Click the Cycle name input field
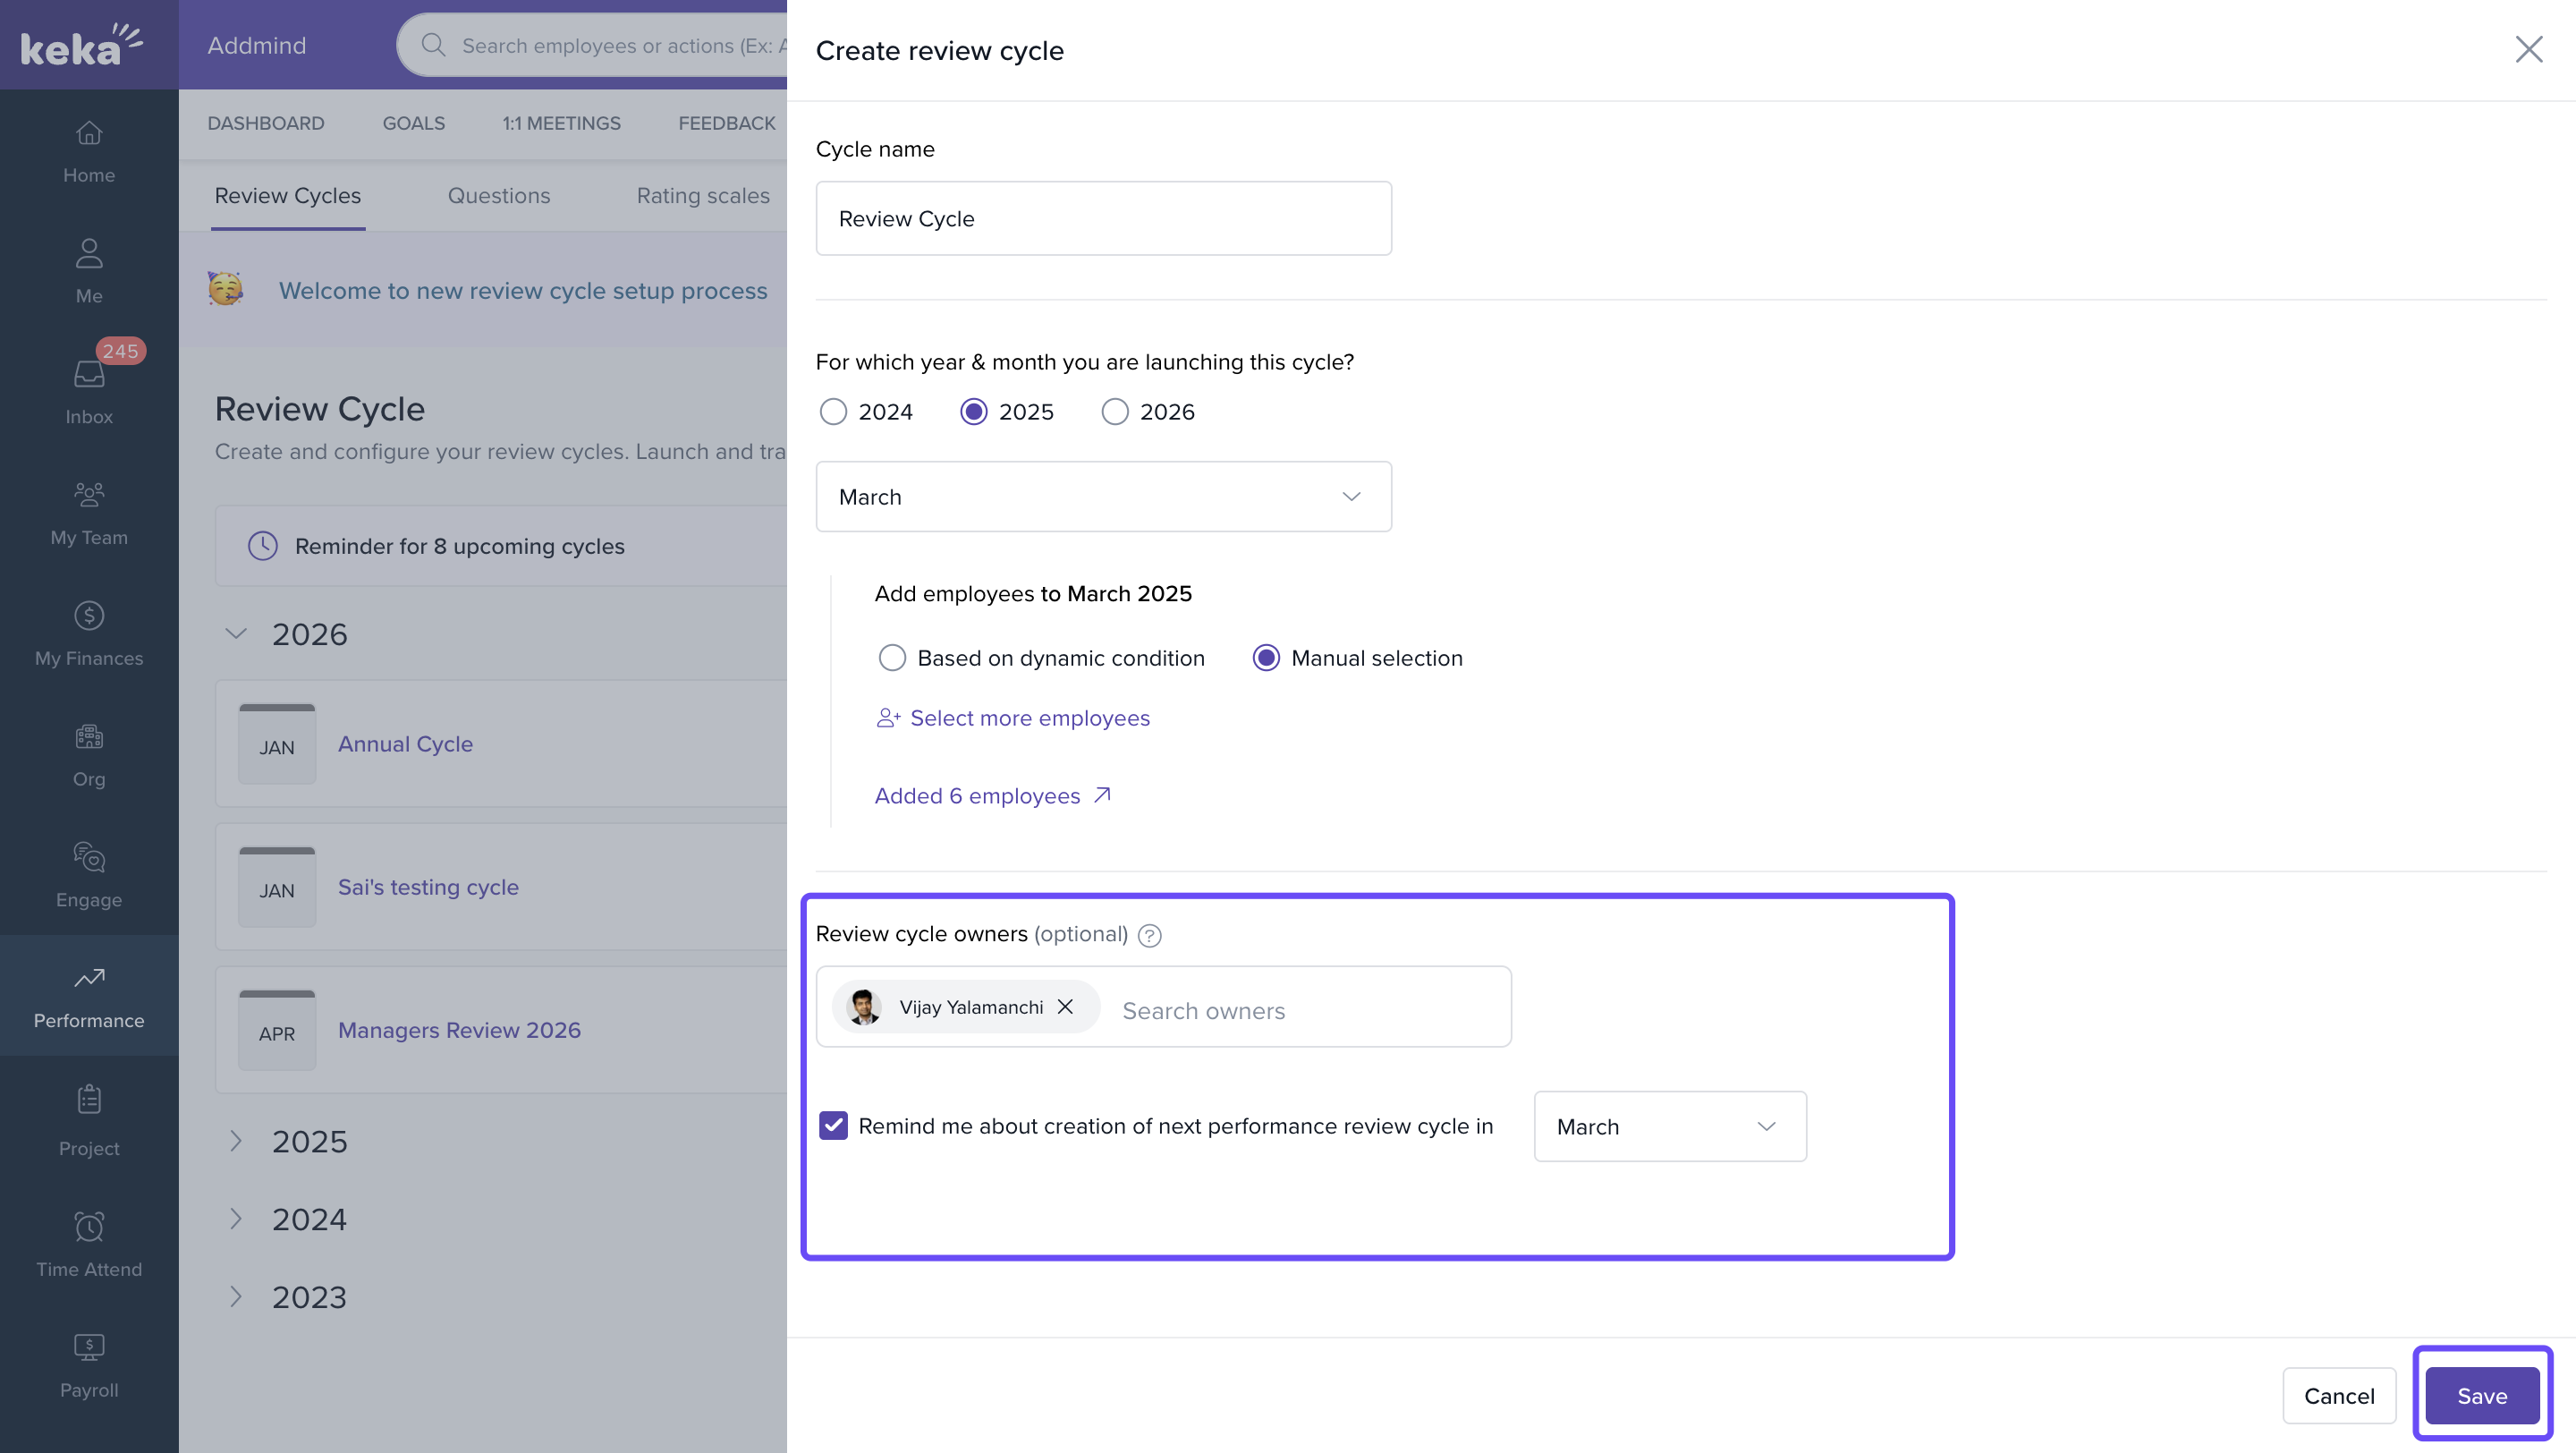The height and width of the screenshot is (1453, 2576). [1103, 218]
